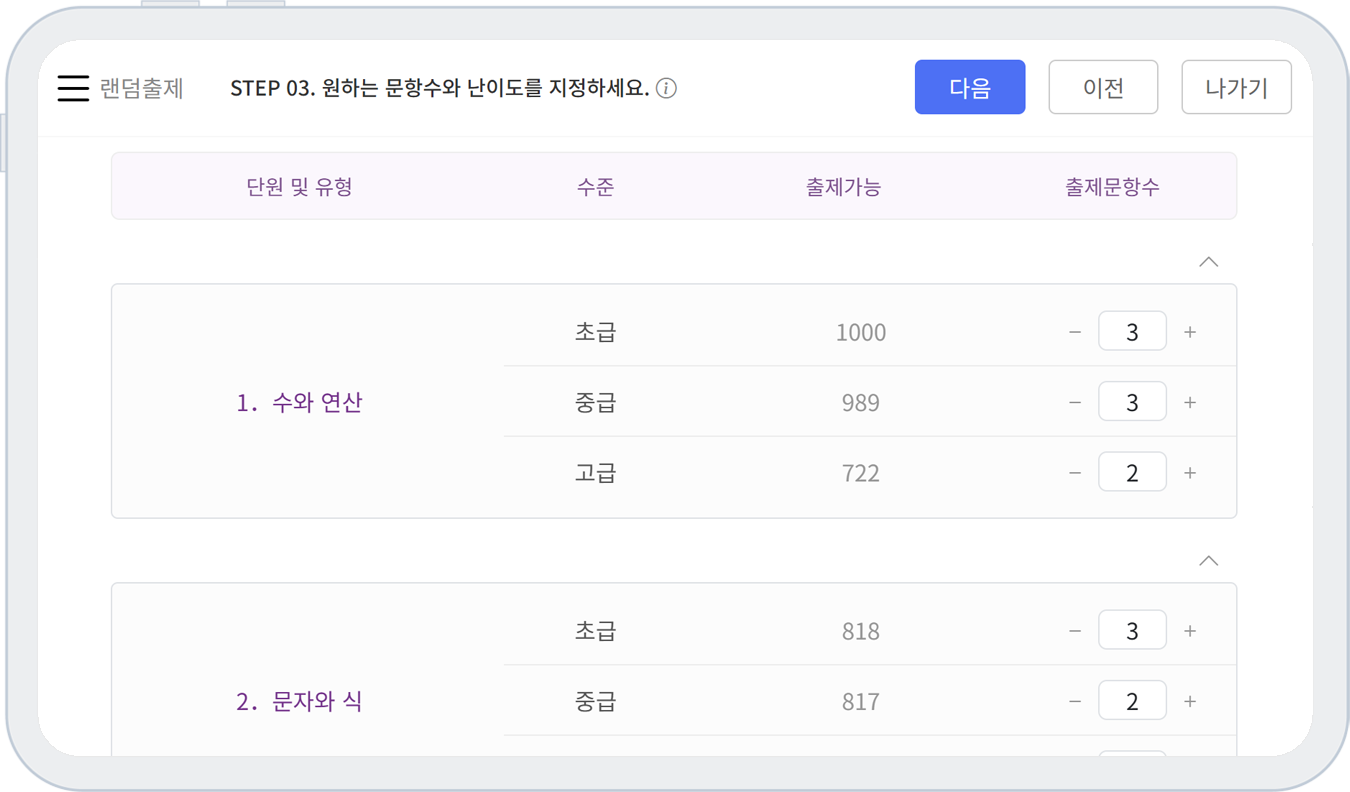Decrease 문자와 식 중급 question count
The image size is (1350, 792).
[1075, 701]
